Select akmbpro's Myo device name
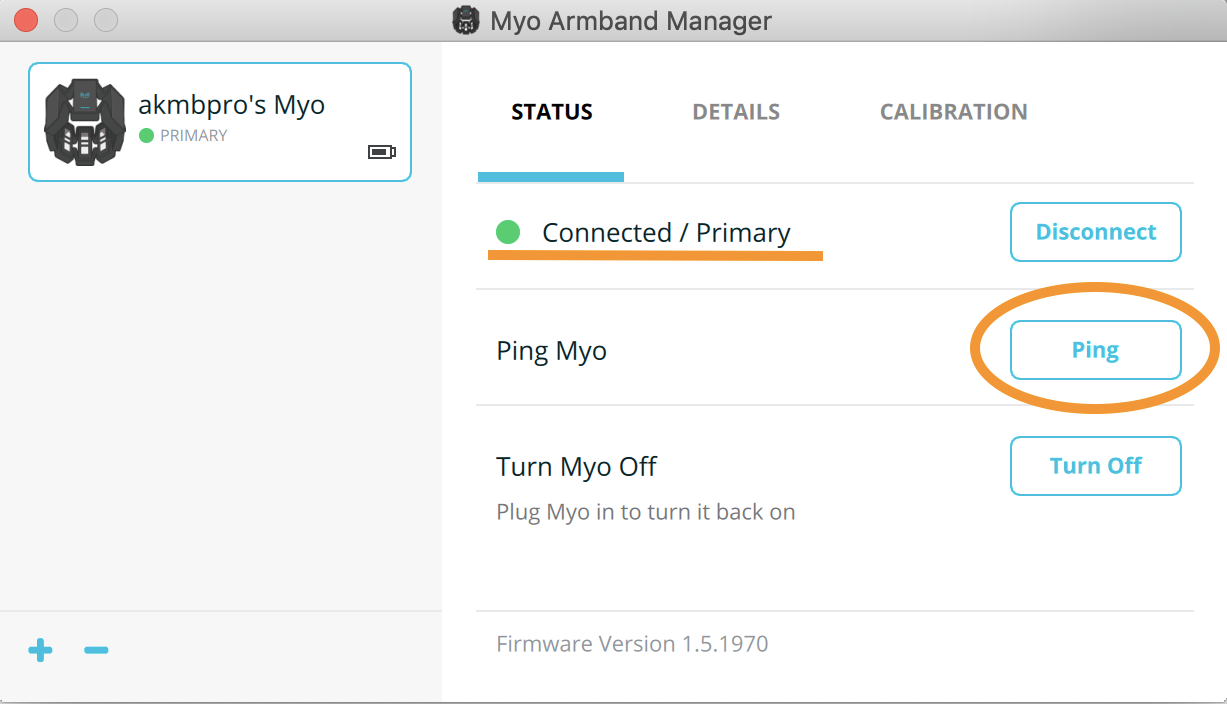Screen dimensions: 1227x704 [231, 105]
